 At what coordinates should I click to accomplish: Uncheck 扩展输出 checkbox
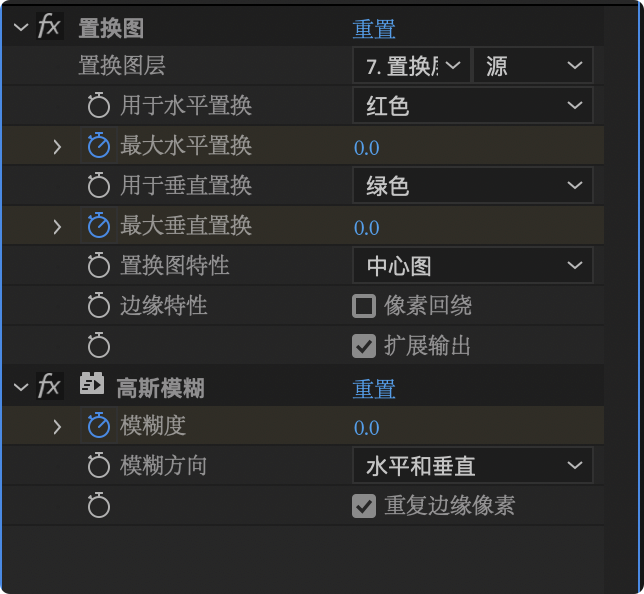click(x=364, y=346)
